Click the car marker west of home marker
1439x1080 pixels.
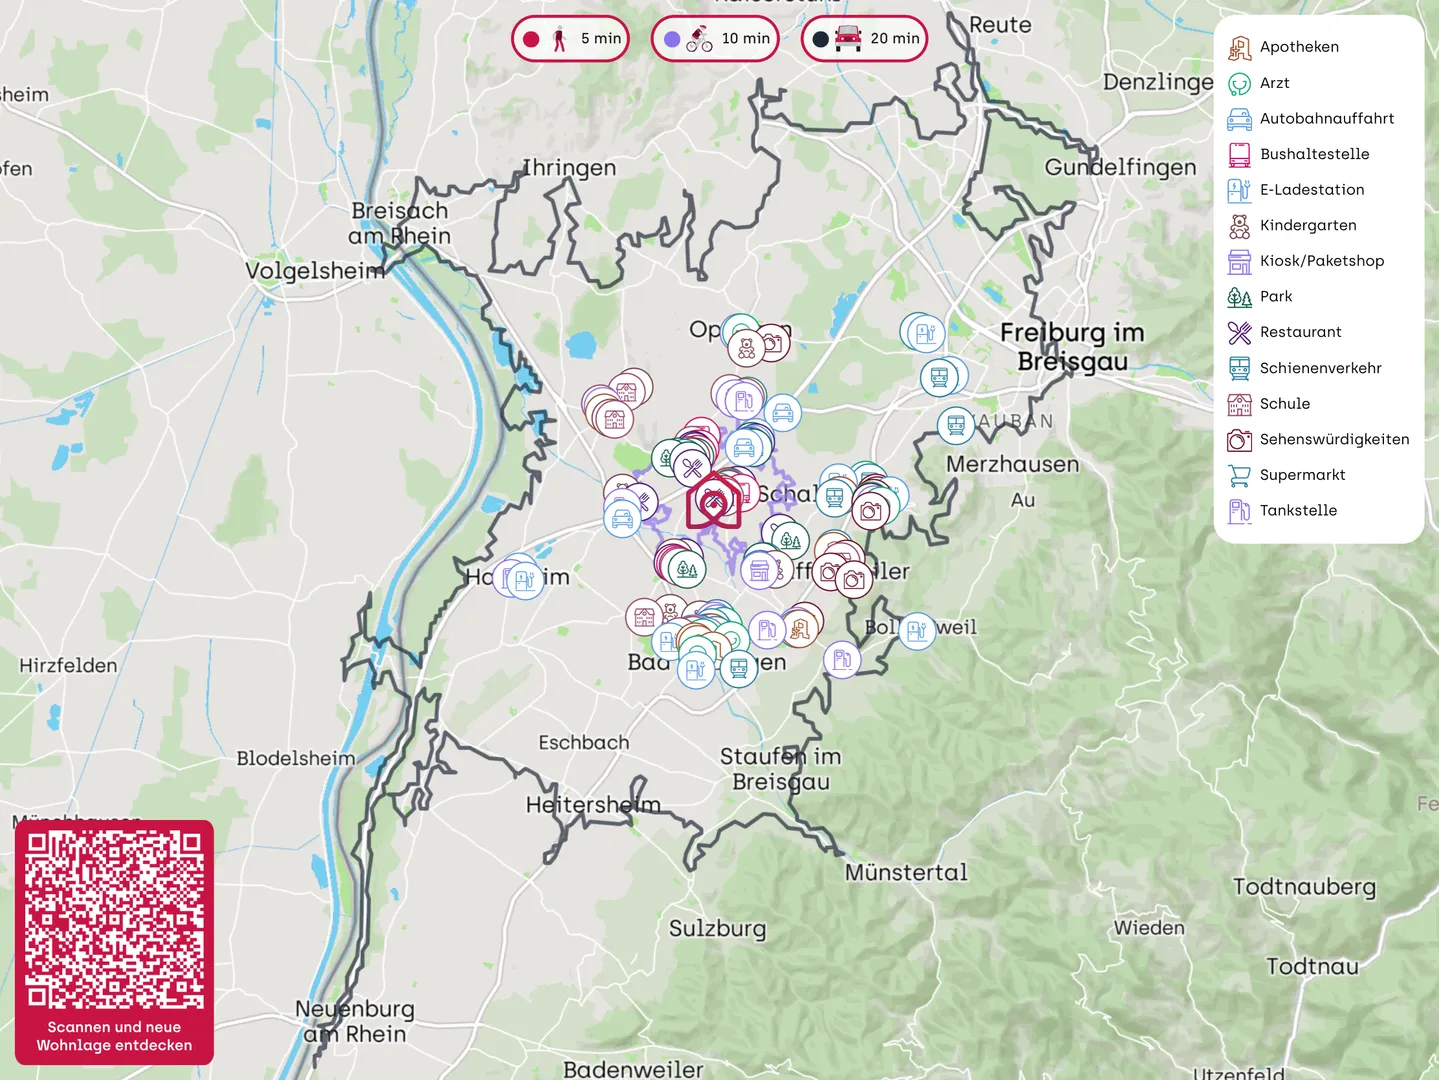click(622, 519)
